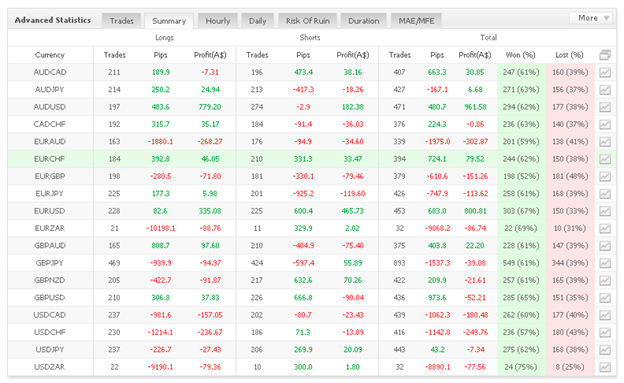Open the Duration tab
The image size is (624, 383).
[364, 21]
